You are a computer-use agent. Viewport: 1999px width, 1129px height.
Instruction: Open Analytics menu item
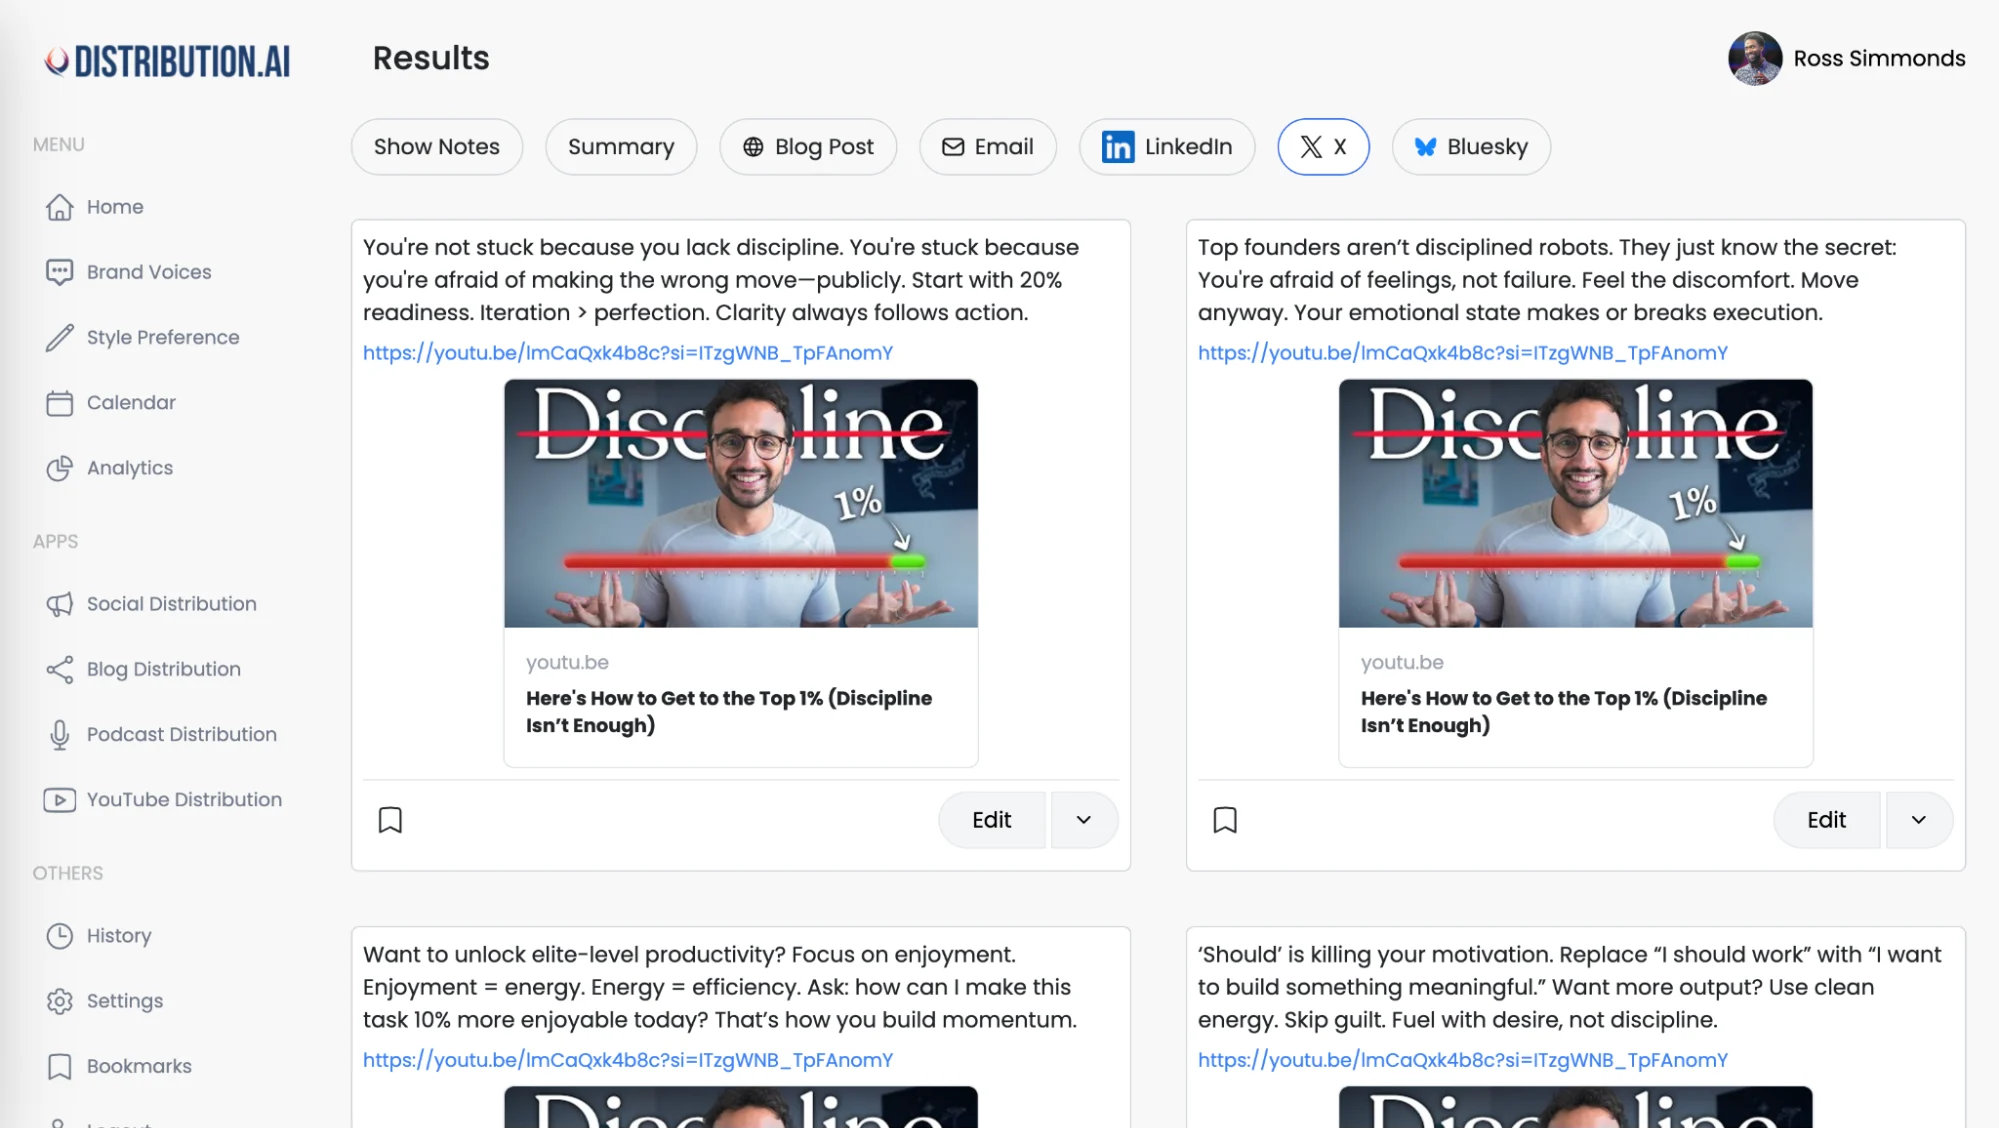[x=130, y=468]
